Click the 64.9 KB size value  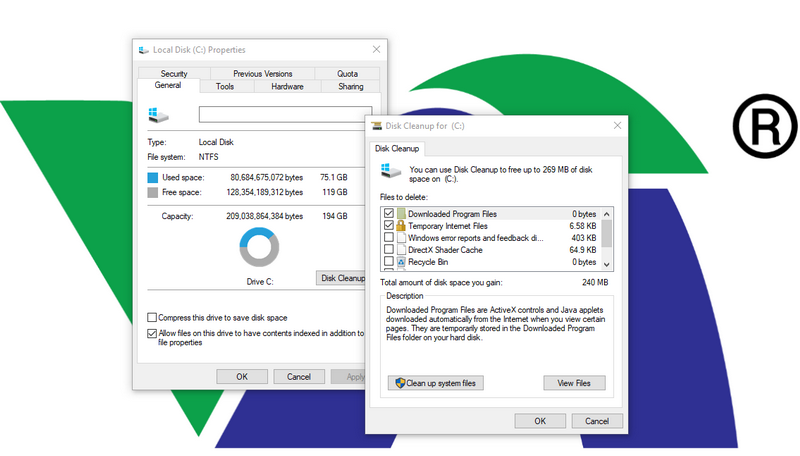coord(583,250)
